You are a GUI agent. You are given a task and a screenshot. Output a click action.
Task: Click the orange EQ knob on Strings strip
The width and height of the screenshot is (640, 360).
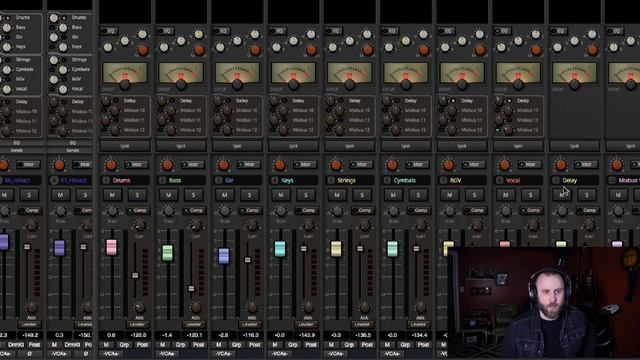pyautogui.click(x=368, y=50)
